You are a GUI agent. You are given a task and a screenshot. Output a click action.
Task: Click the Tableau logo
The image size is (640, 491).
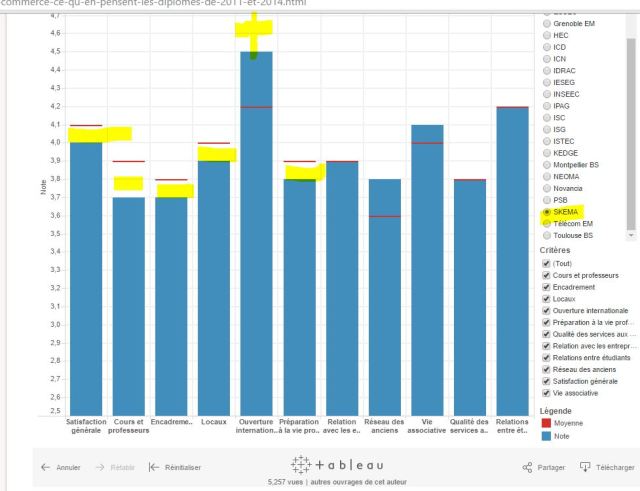tap(337, 465)
